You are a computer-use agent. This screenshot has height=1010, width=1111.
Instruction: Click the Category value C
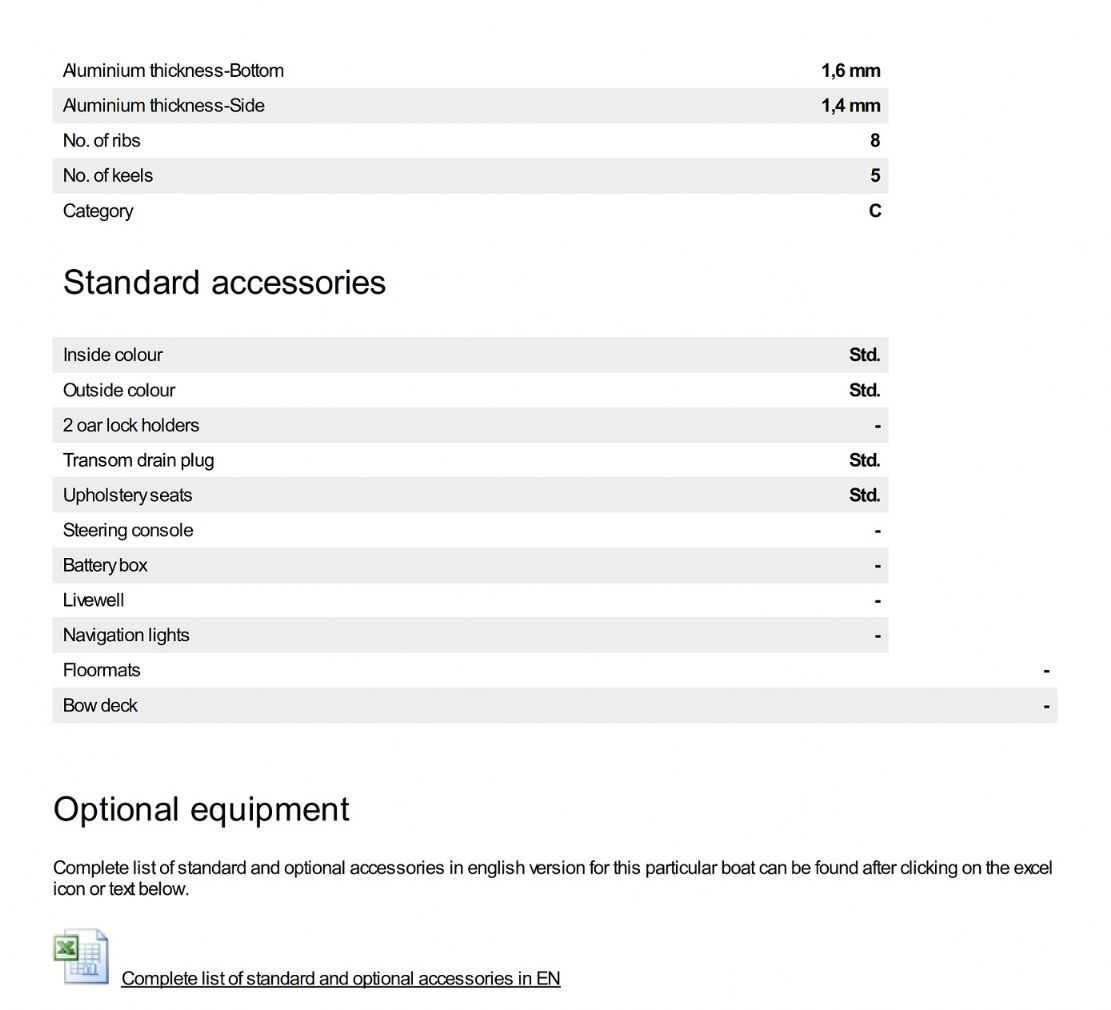[875, 211]
